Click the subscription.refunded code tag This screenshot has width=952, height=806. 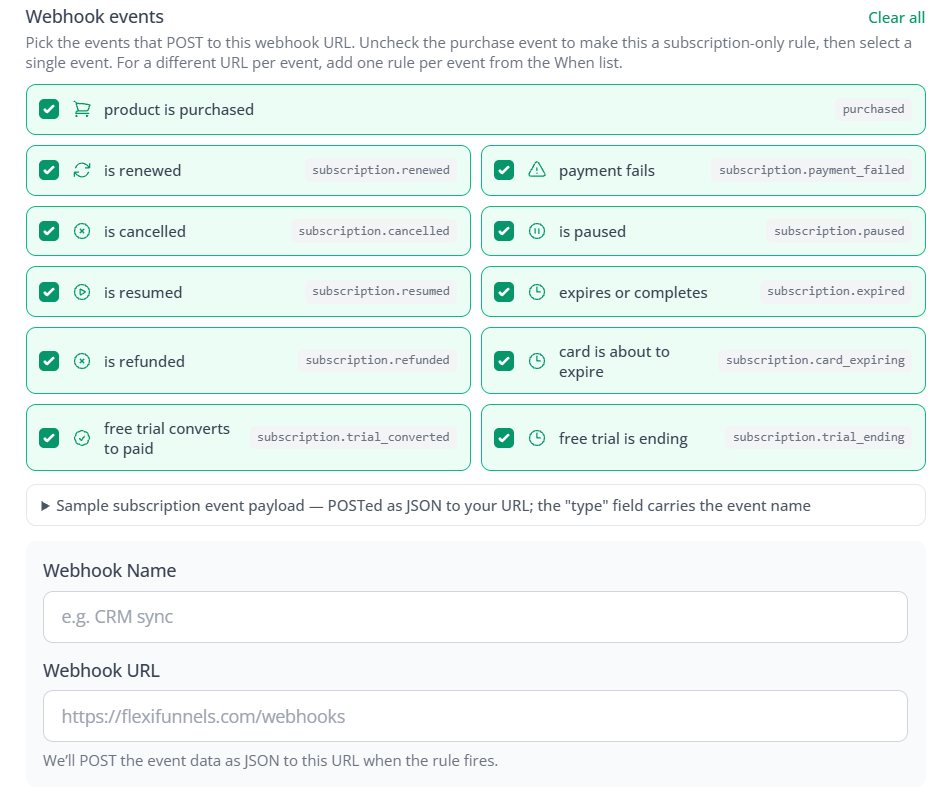[377, 361]
